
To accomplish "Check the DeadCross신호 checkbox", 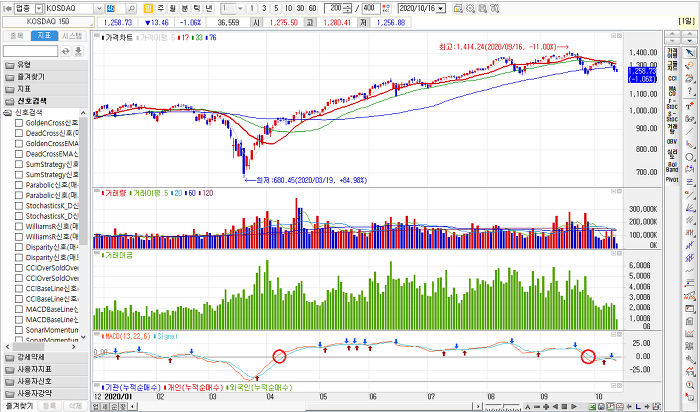I will (x=19, y=133).
